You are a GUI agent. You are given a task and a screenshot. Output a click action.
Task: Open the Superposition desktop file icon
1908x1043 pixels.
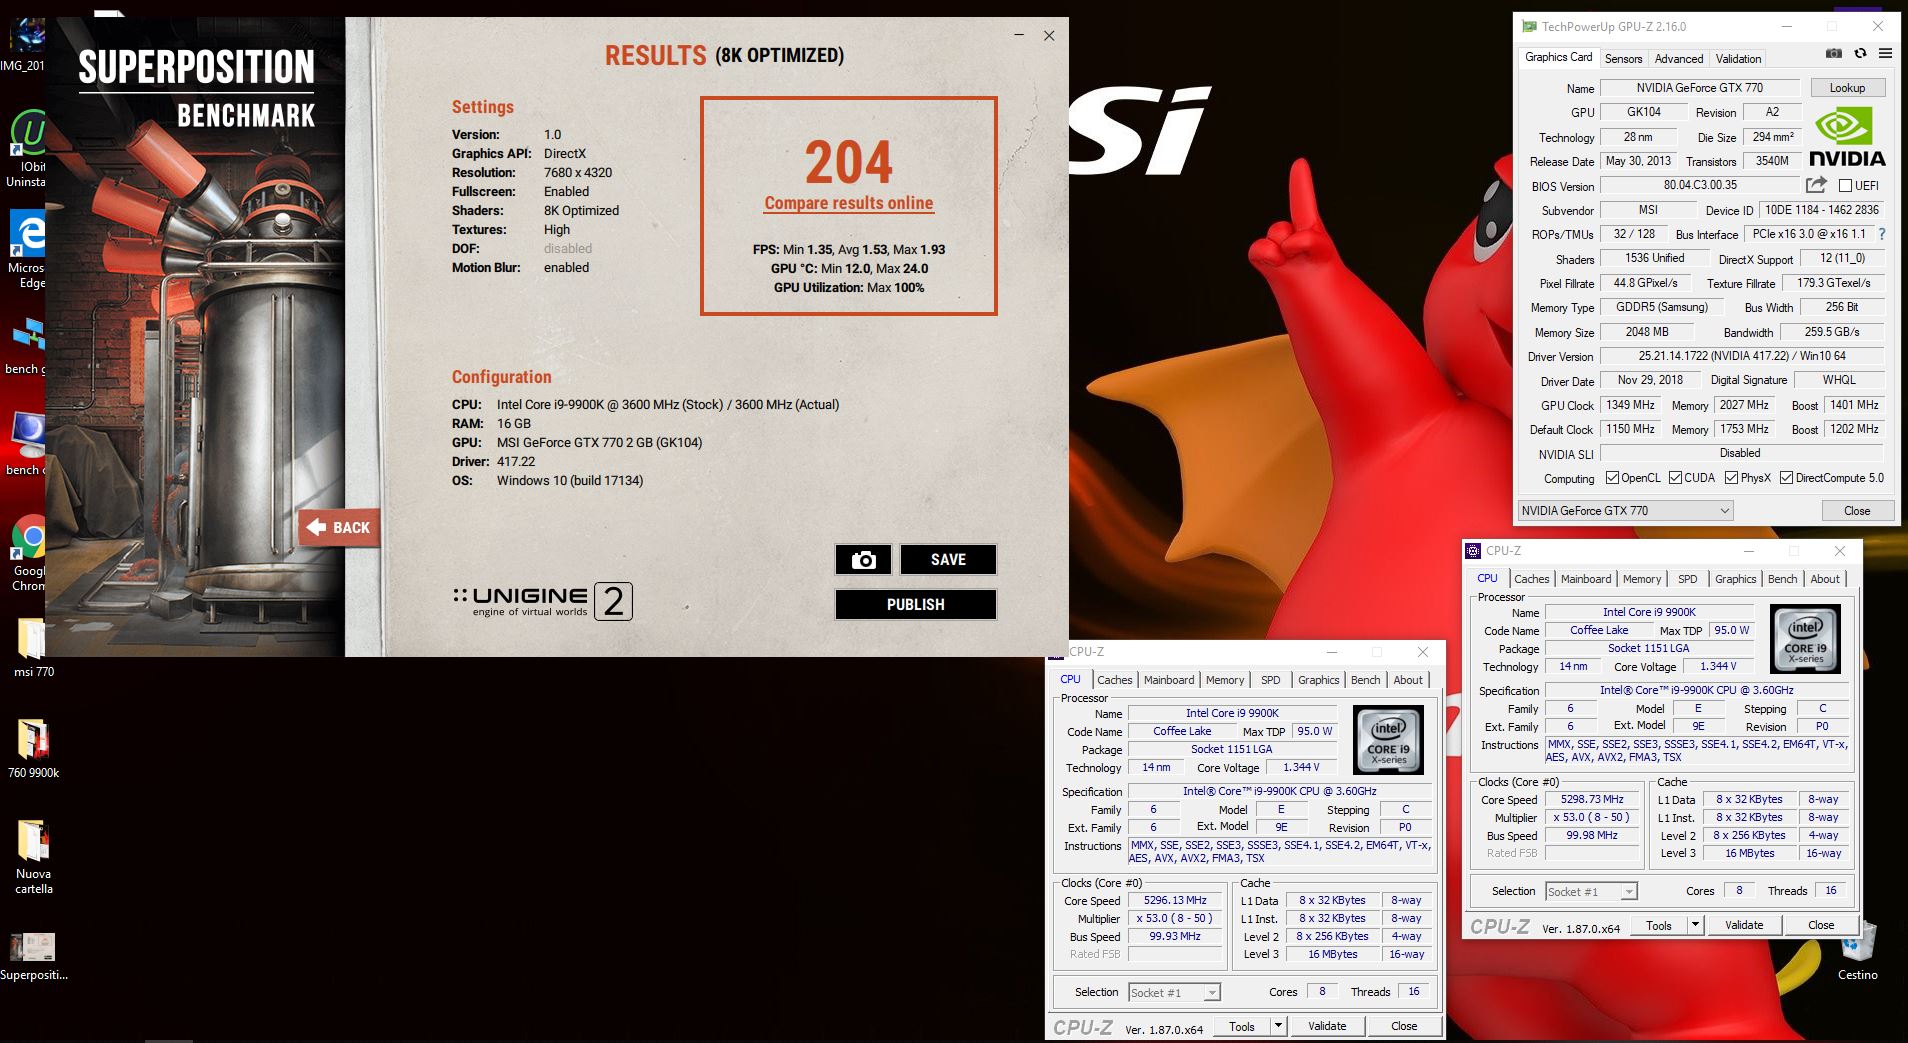coord(33,957)
